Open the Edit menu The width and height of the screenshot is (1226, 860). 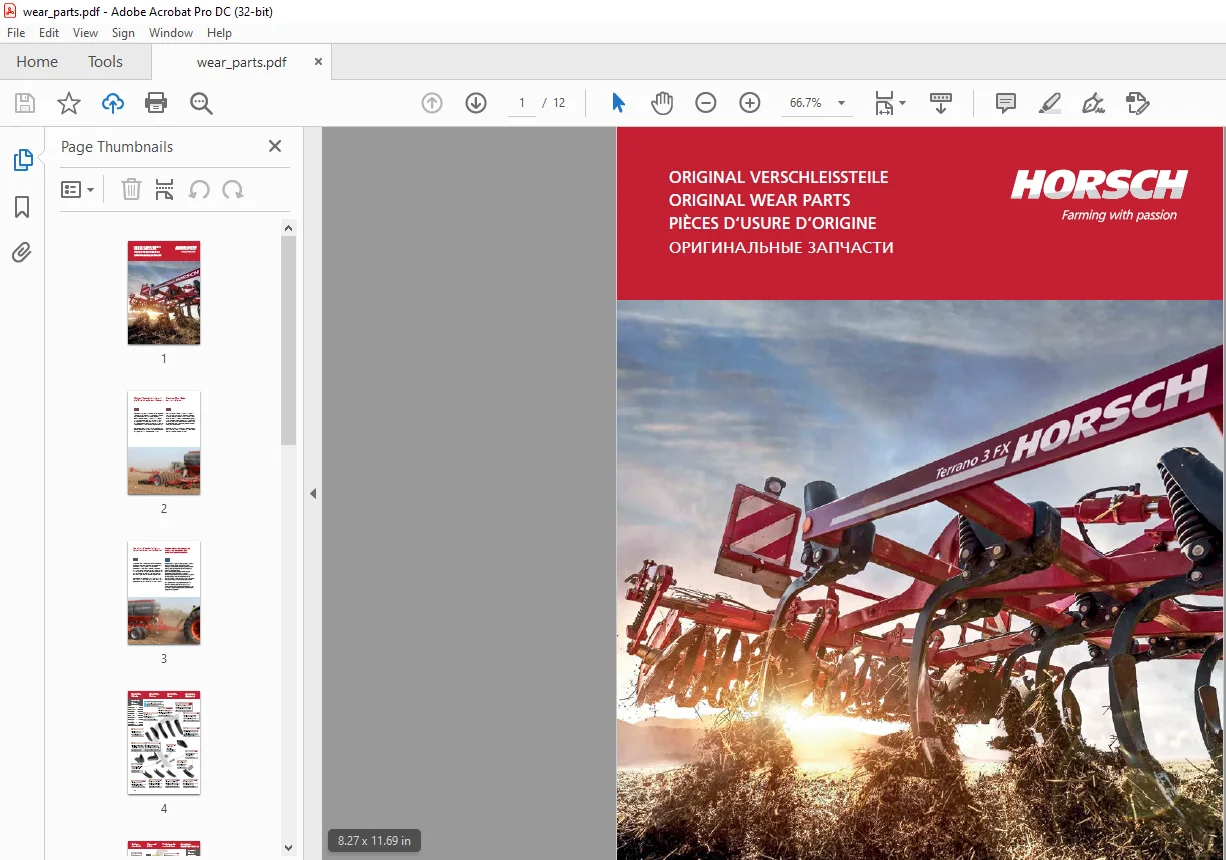click(x=49, y=33)
